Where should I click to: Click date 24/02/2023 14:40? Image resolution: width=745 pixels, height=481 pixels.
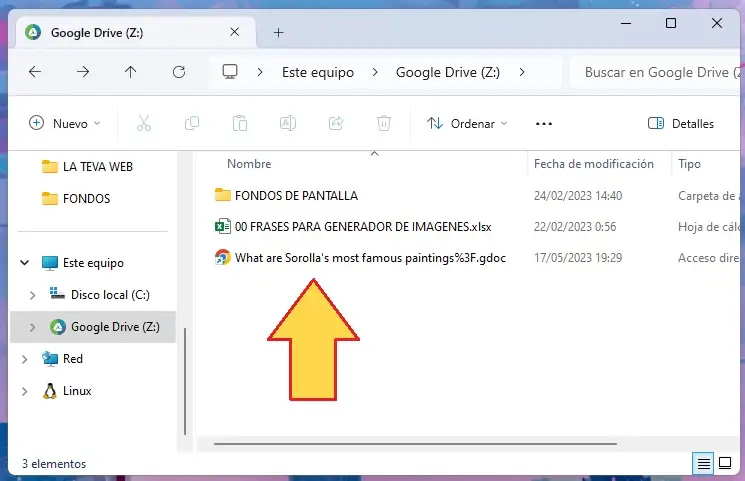pos(578,196)
